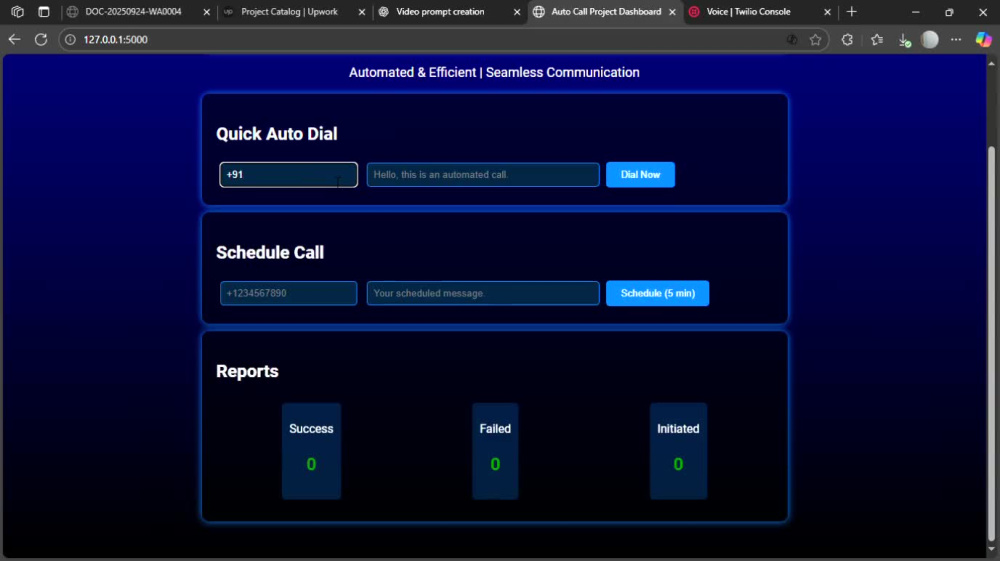Click the Schedule Call phone number field
Image resolution: width=1000 pixels, height=561 pixels.
tap(288, 293)
